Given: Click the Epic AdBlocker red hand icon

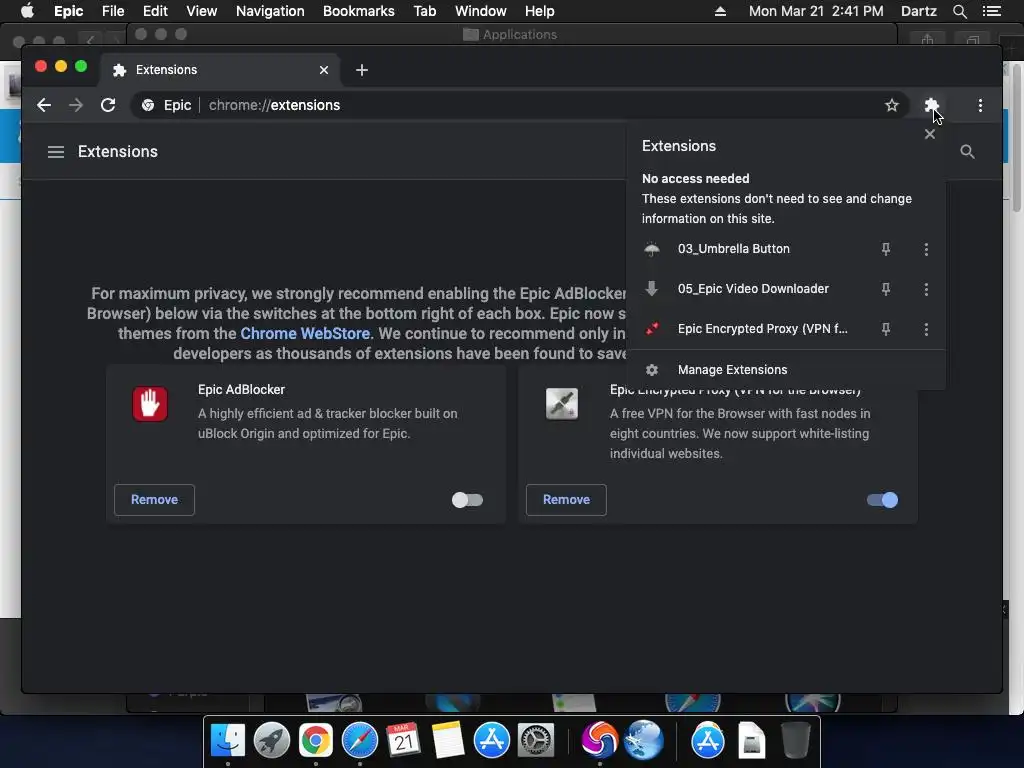Looking at the screenshot, I should [x=150, y=404].
